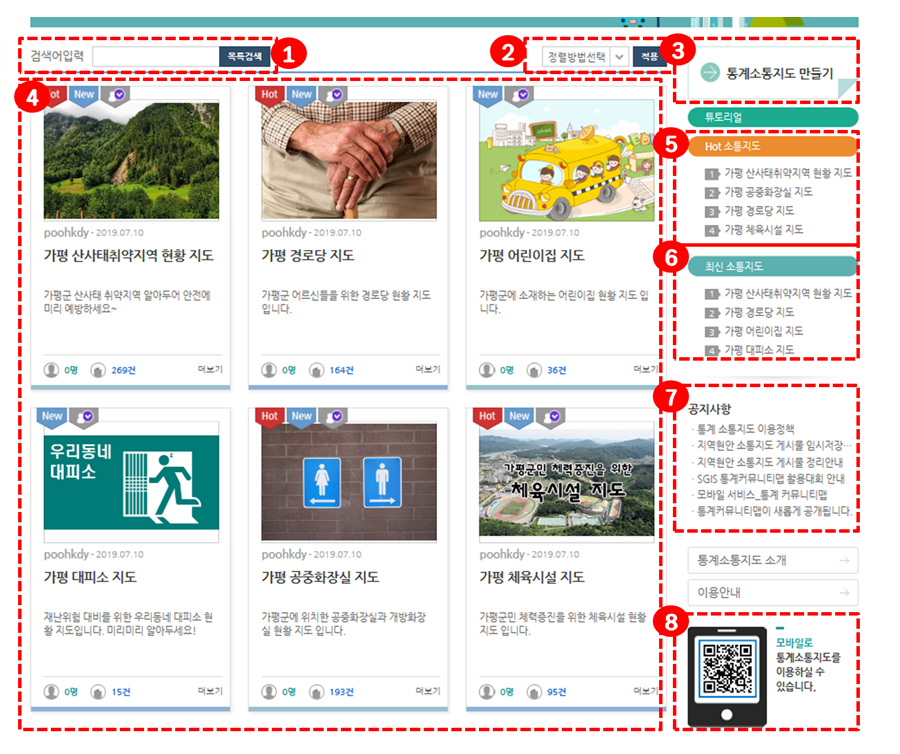Screen dimensions: 900x754
Task: Click the purple badge icon on 가평 산사태취약지역 card
Action: click(x=120, y=92)
